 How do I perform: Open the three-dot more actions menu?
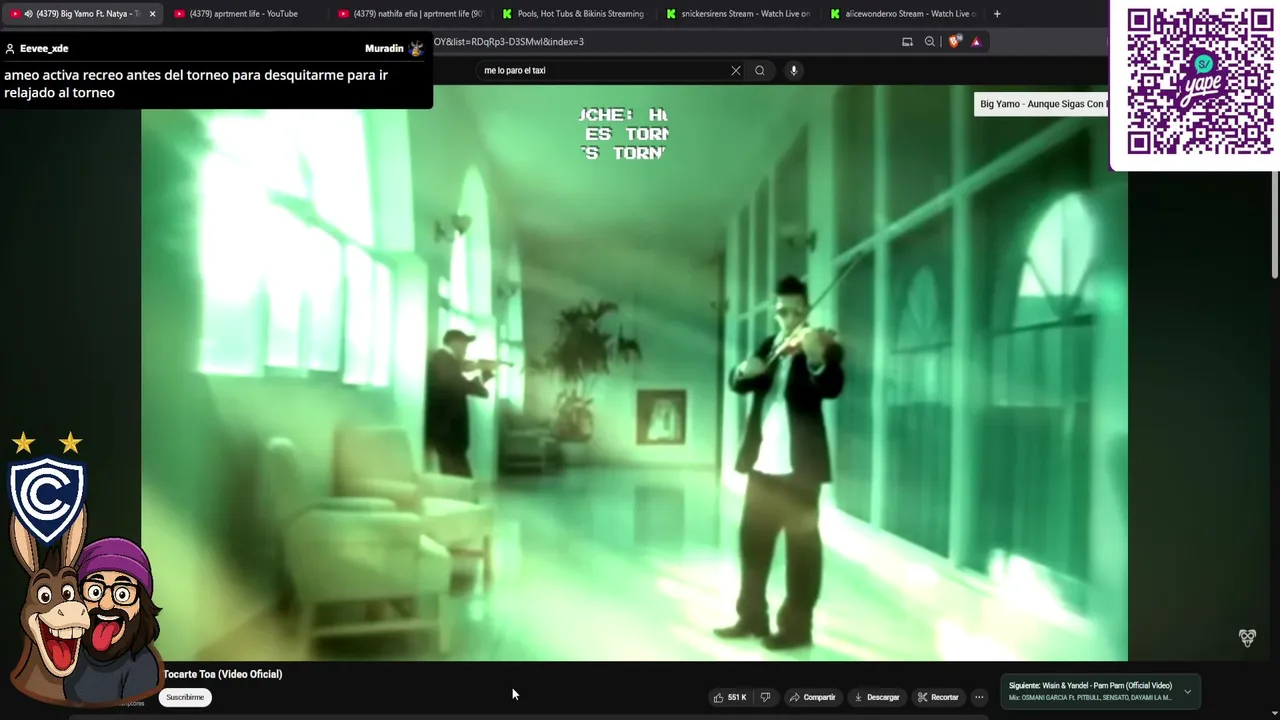[980, 697]
